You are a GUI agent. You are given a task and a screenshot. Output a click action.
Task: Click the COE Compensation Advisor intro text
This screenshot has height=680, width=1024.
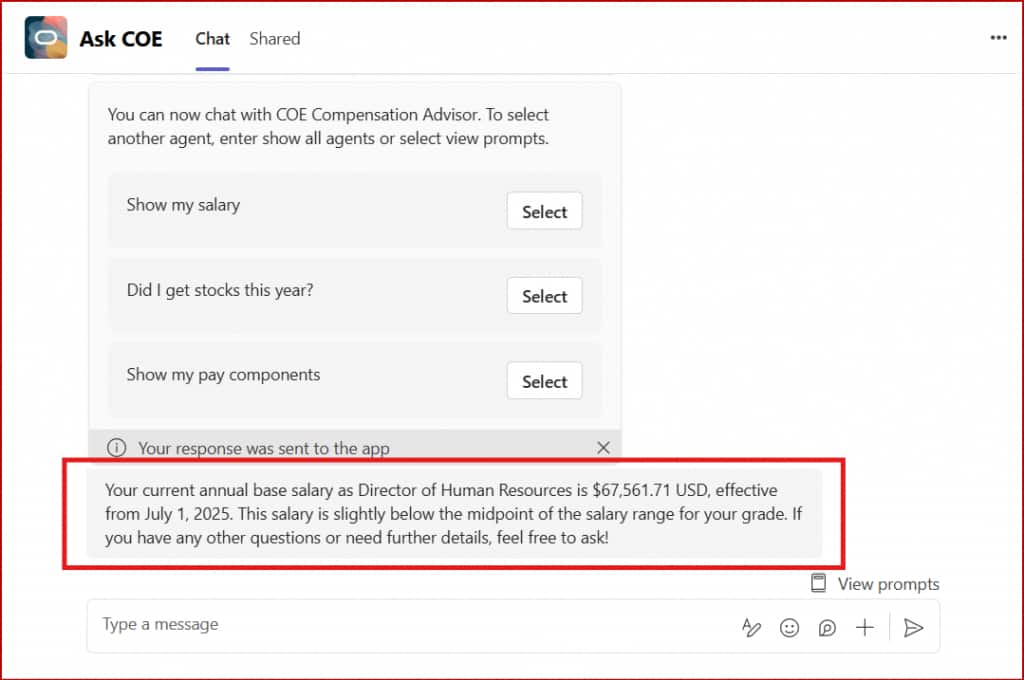(x=328, y=127)
